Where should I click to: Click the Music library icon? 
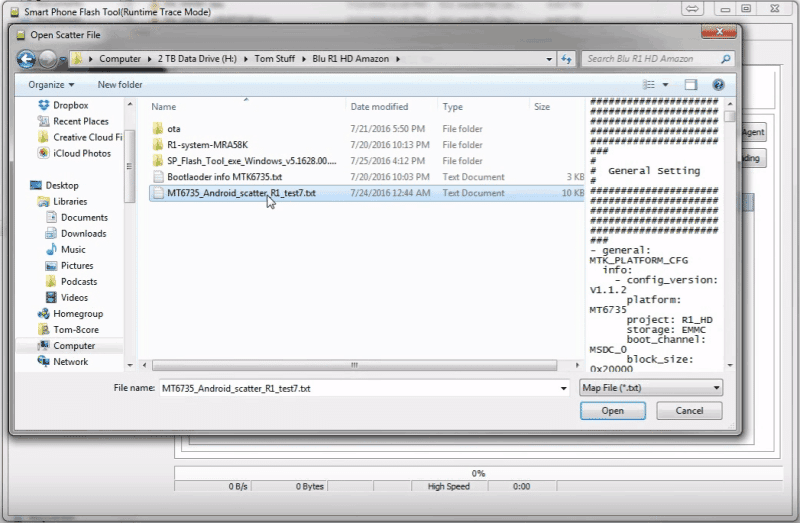pyautogui.click(x=52, y=250)
